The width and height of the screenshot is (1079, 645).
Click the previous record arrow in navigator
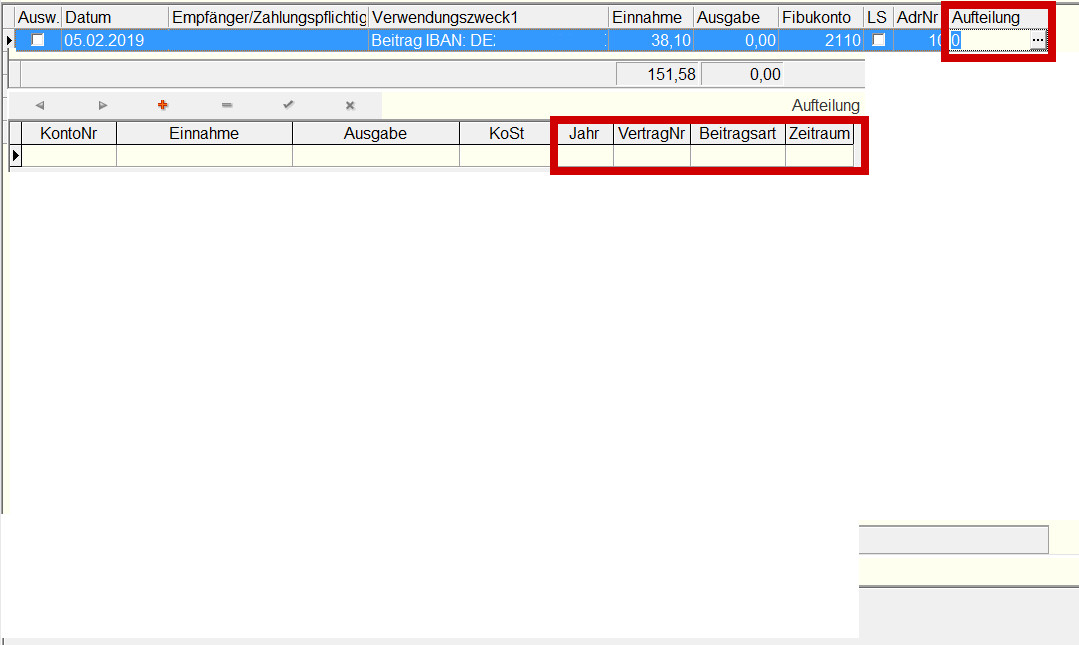[40, 105]
